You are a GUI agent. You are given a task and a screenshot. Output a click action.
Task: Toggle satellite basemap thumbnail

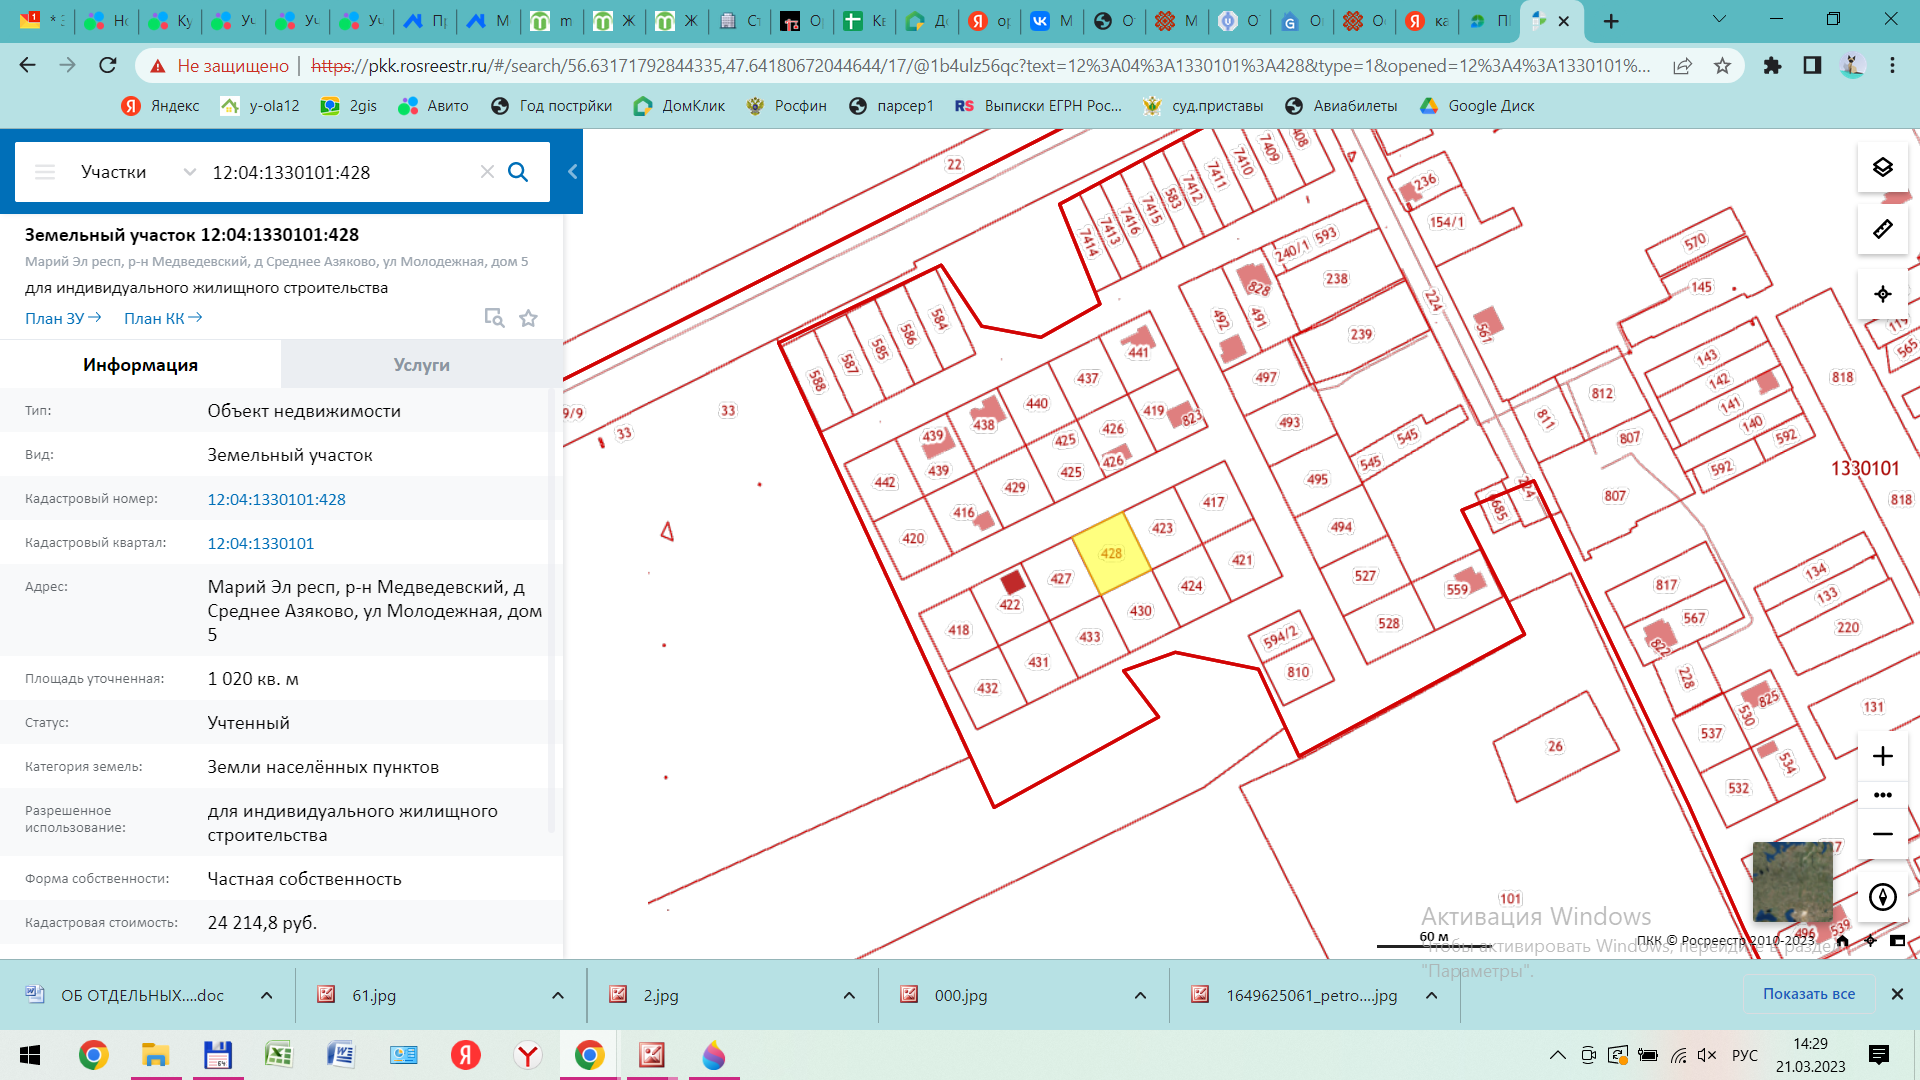[1792, 882]
